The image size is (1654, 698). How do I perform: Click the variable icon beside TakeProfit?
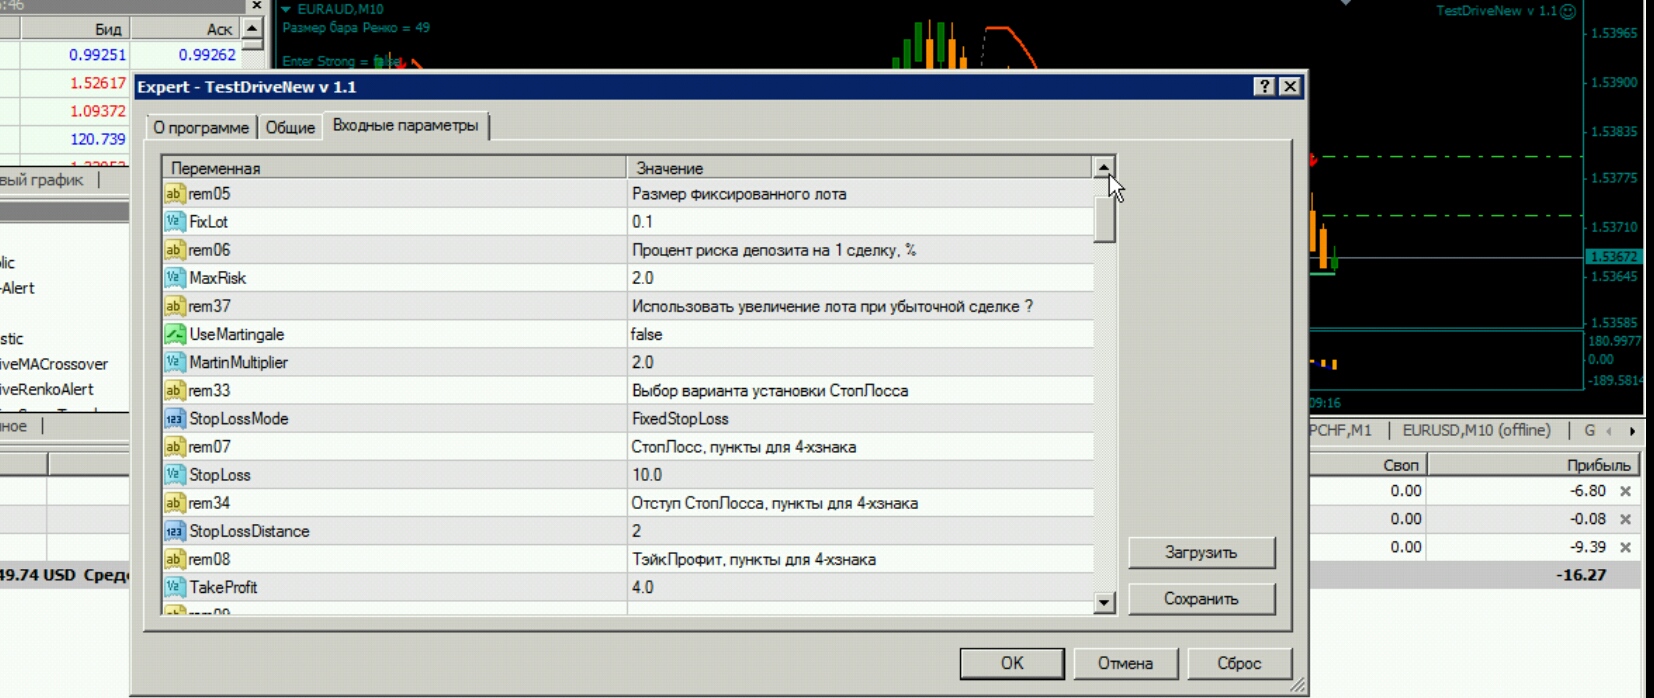click(x=174, y=587)
